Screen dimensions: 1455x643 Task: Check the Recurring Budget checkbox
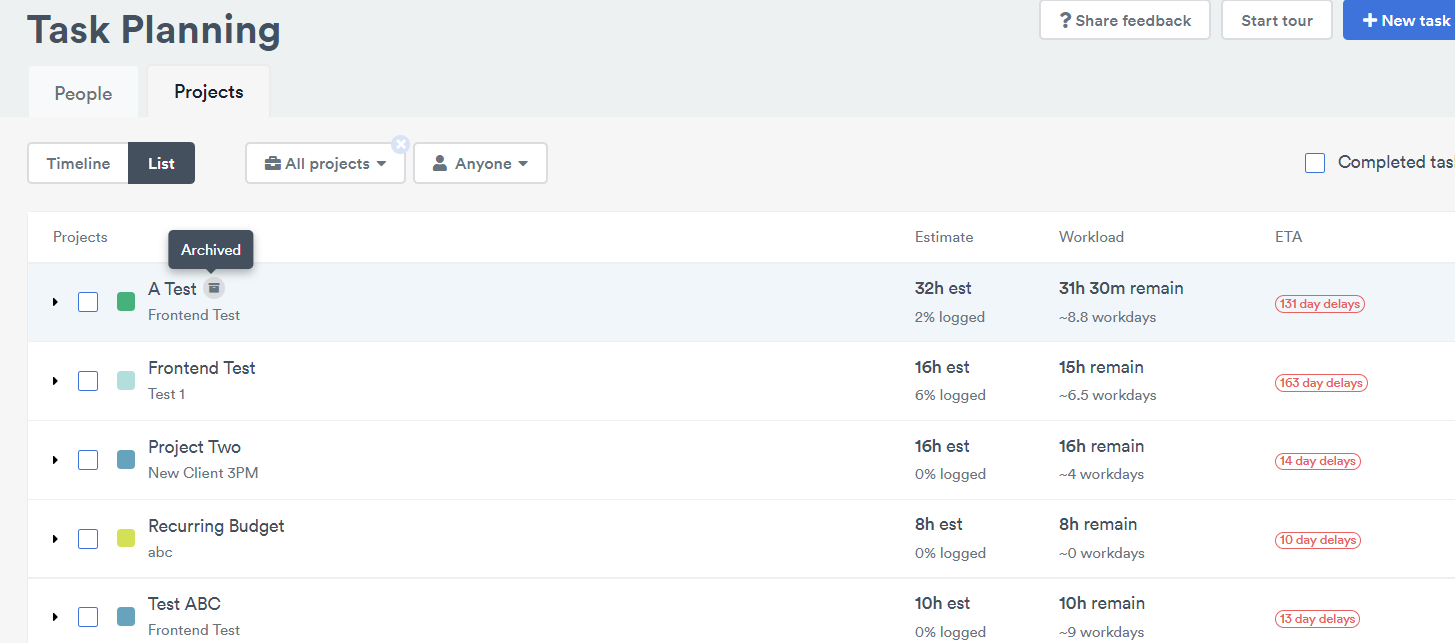click(88, 538)
